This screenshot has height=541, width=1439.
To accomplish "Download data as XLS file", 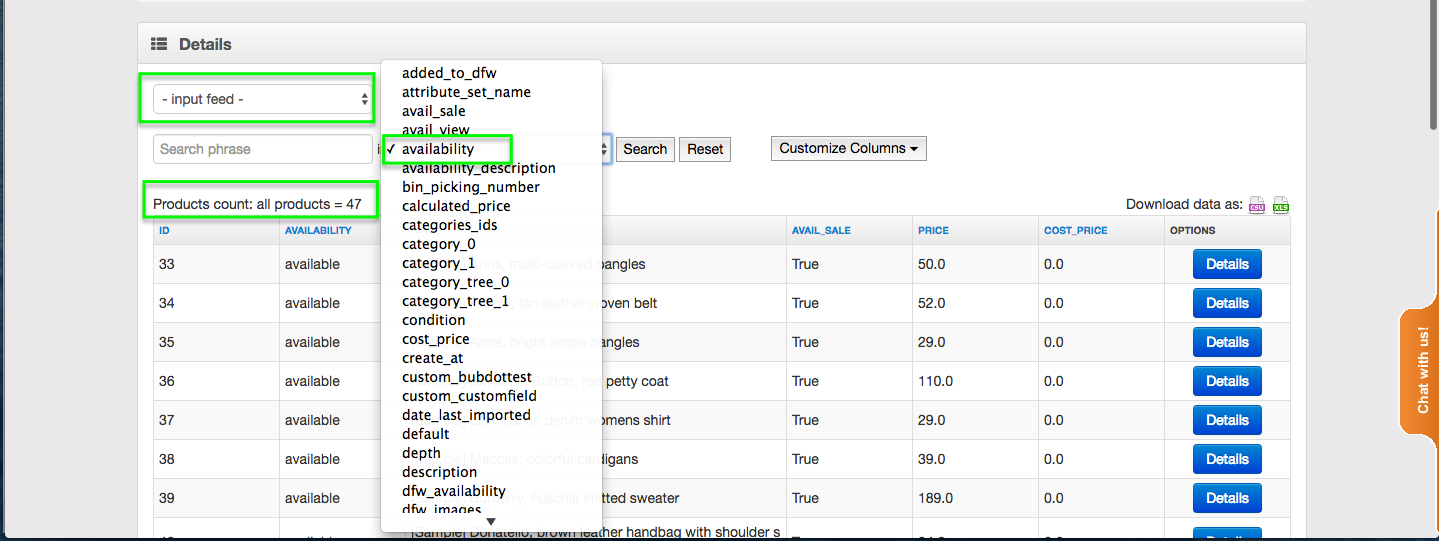I will [x=1280, y=205].
